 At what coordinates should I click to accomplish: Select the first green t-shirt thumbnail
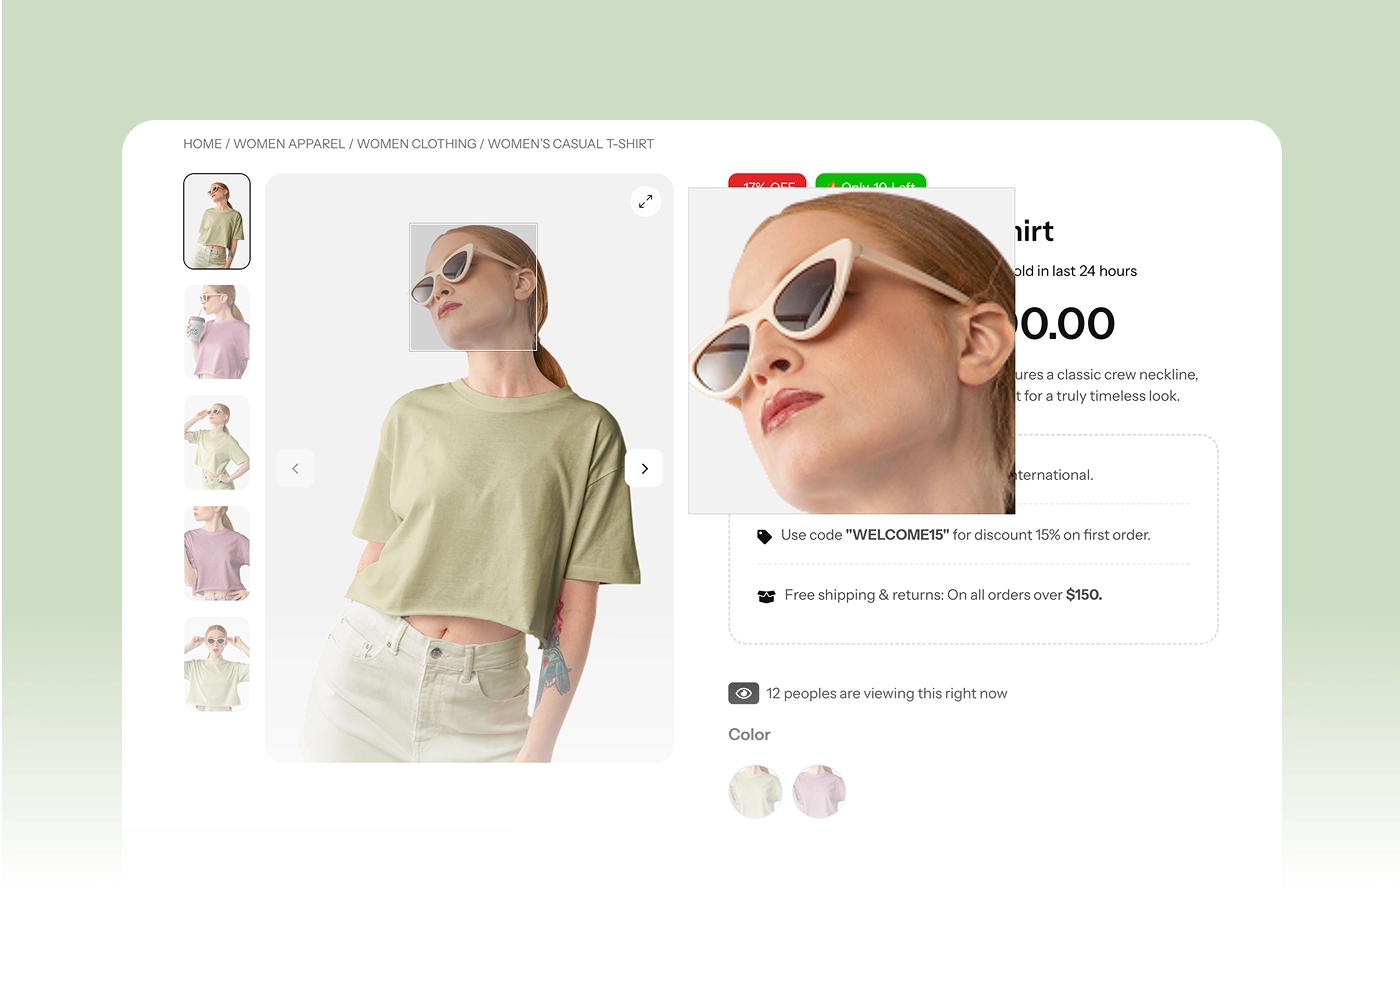(x=217, y=221)
